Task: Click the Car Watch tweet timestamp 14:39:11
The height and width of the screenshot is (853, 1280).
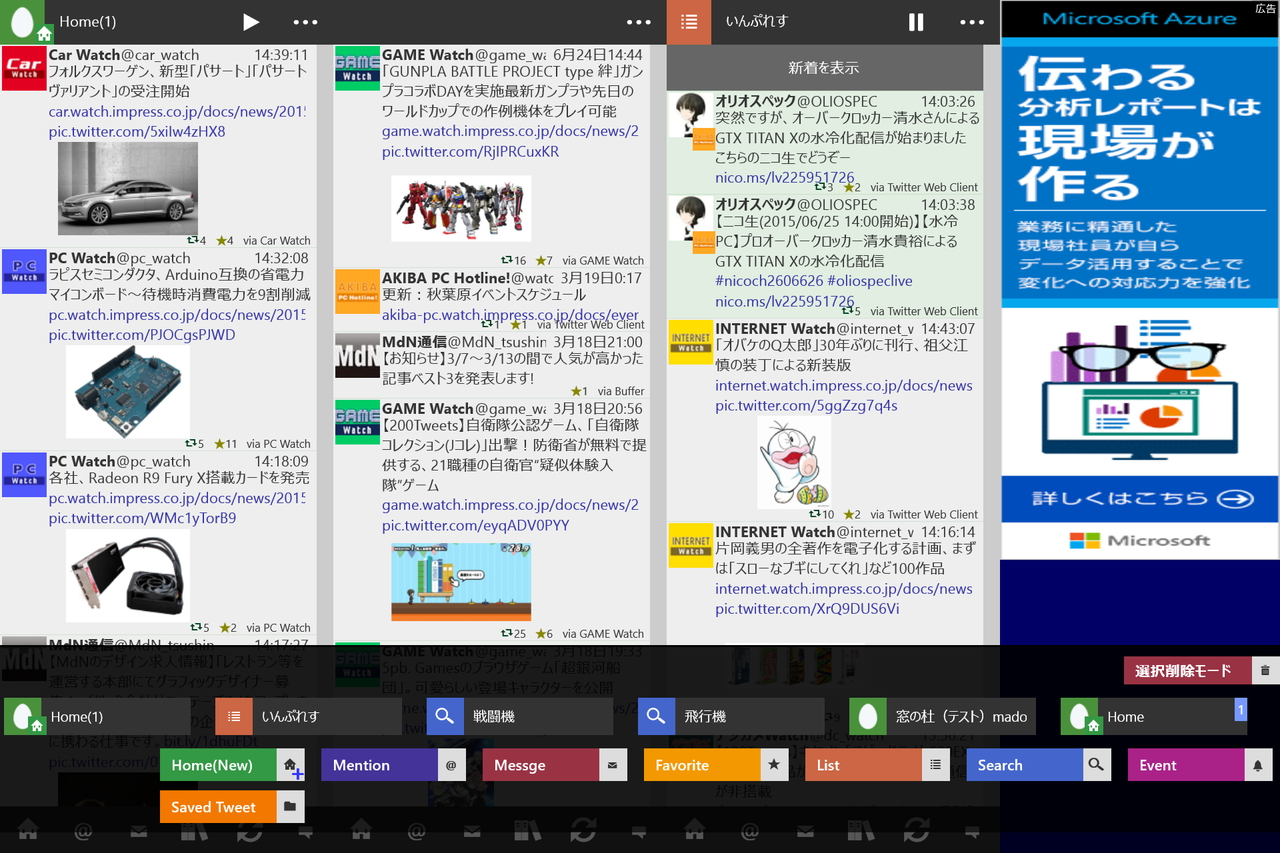Action: [x=281, y=55]
